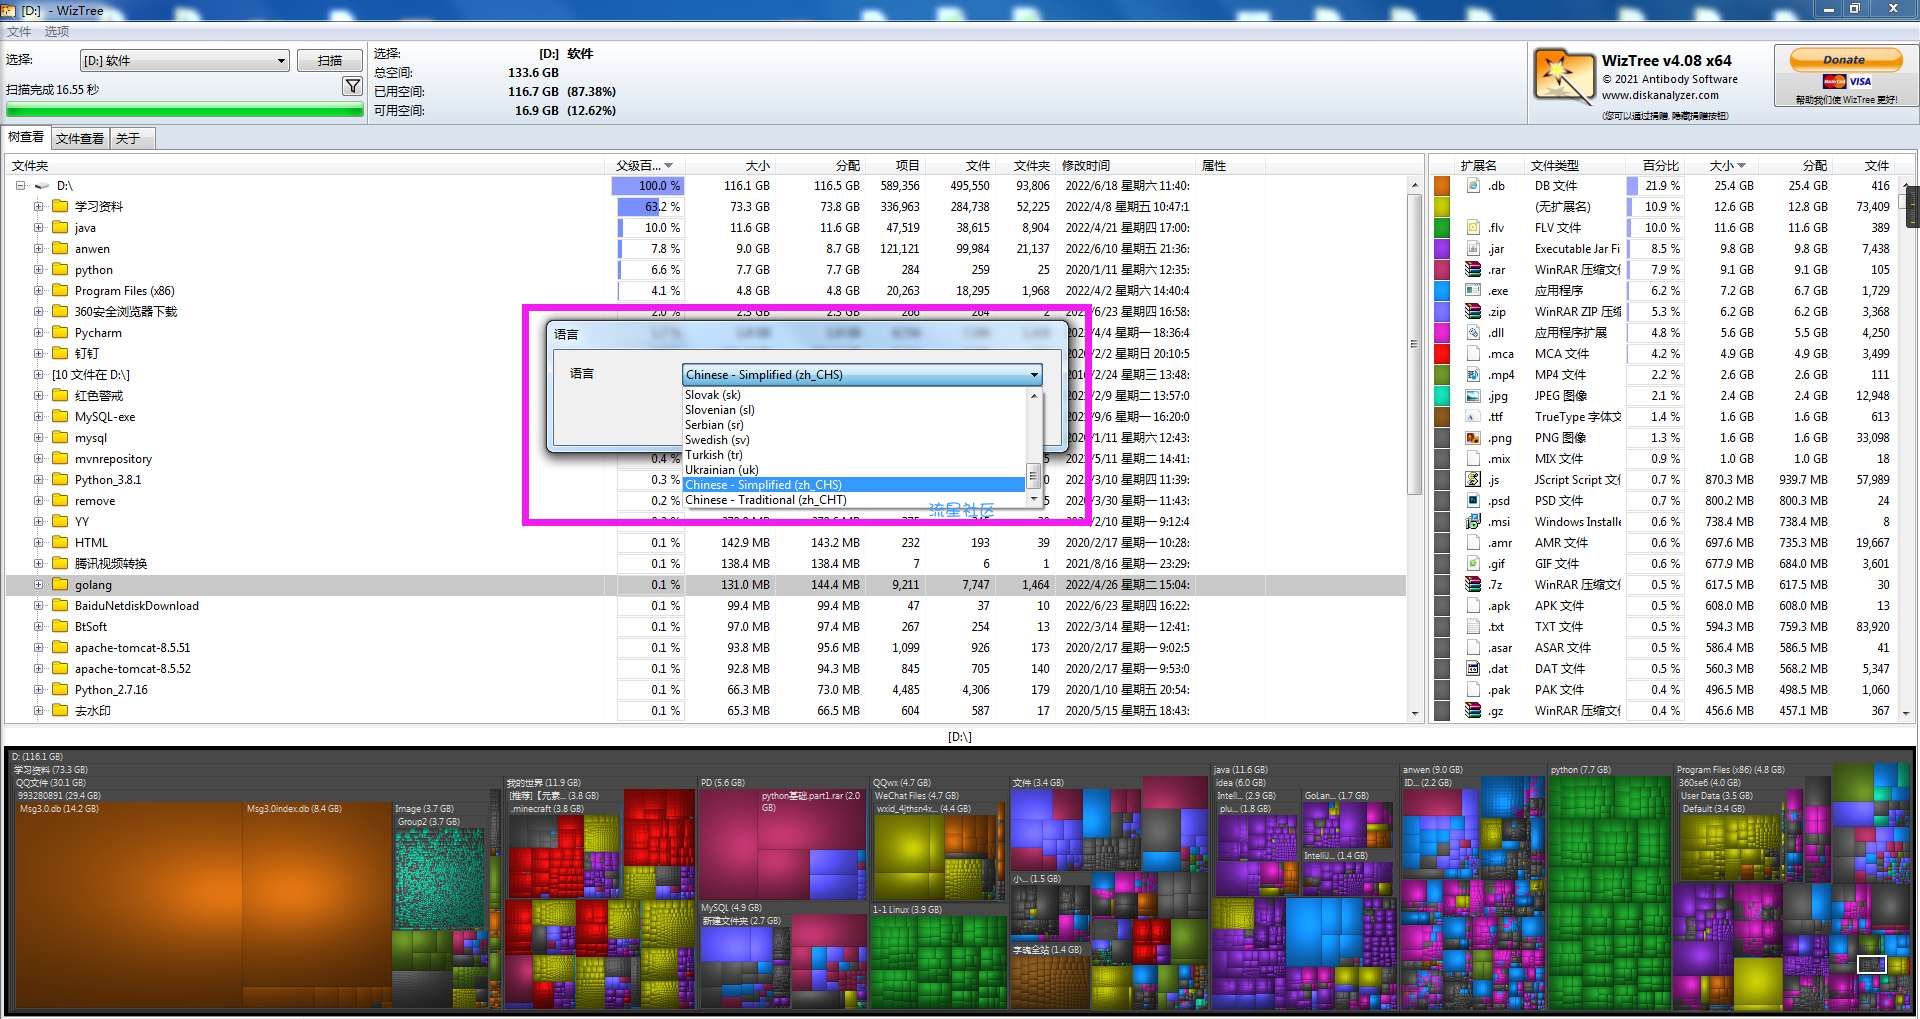Click the .gz archive file icon
This screenshot has height=1019, width=1920.
(1473, 711)
